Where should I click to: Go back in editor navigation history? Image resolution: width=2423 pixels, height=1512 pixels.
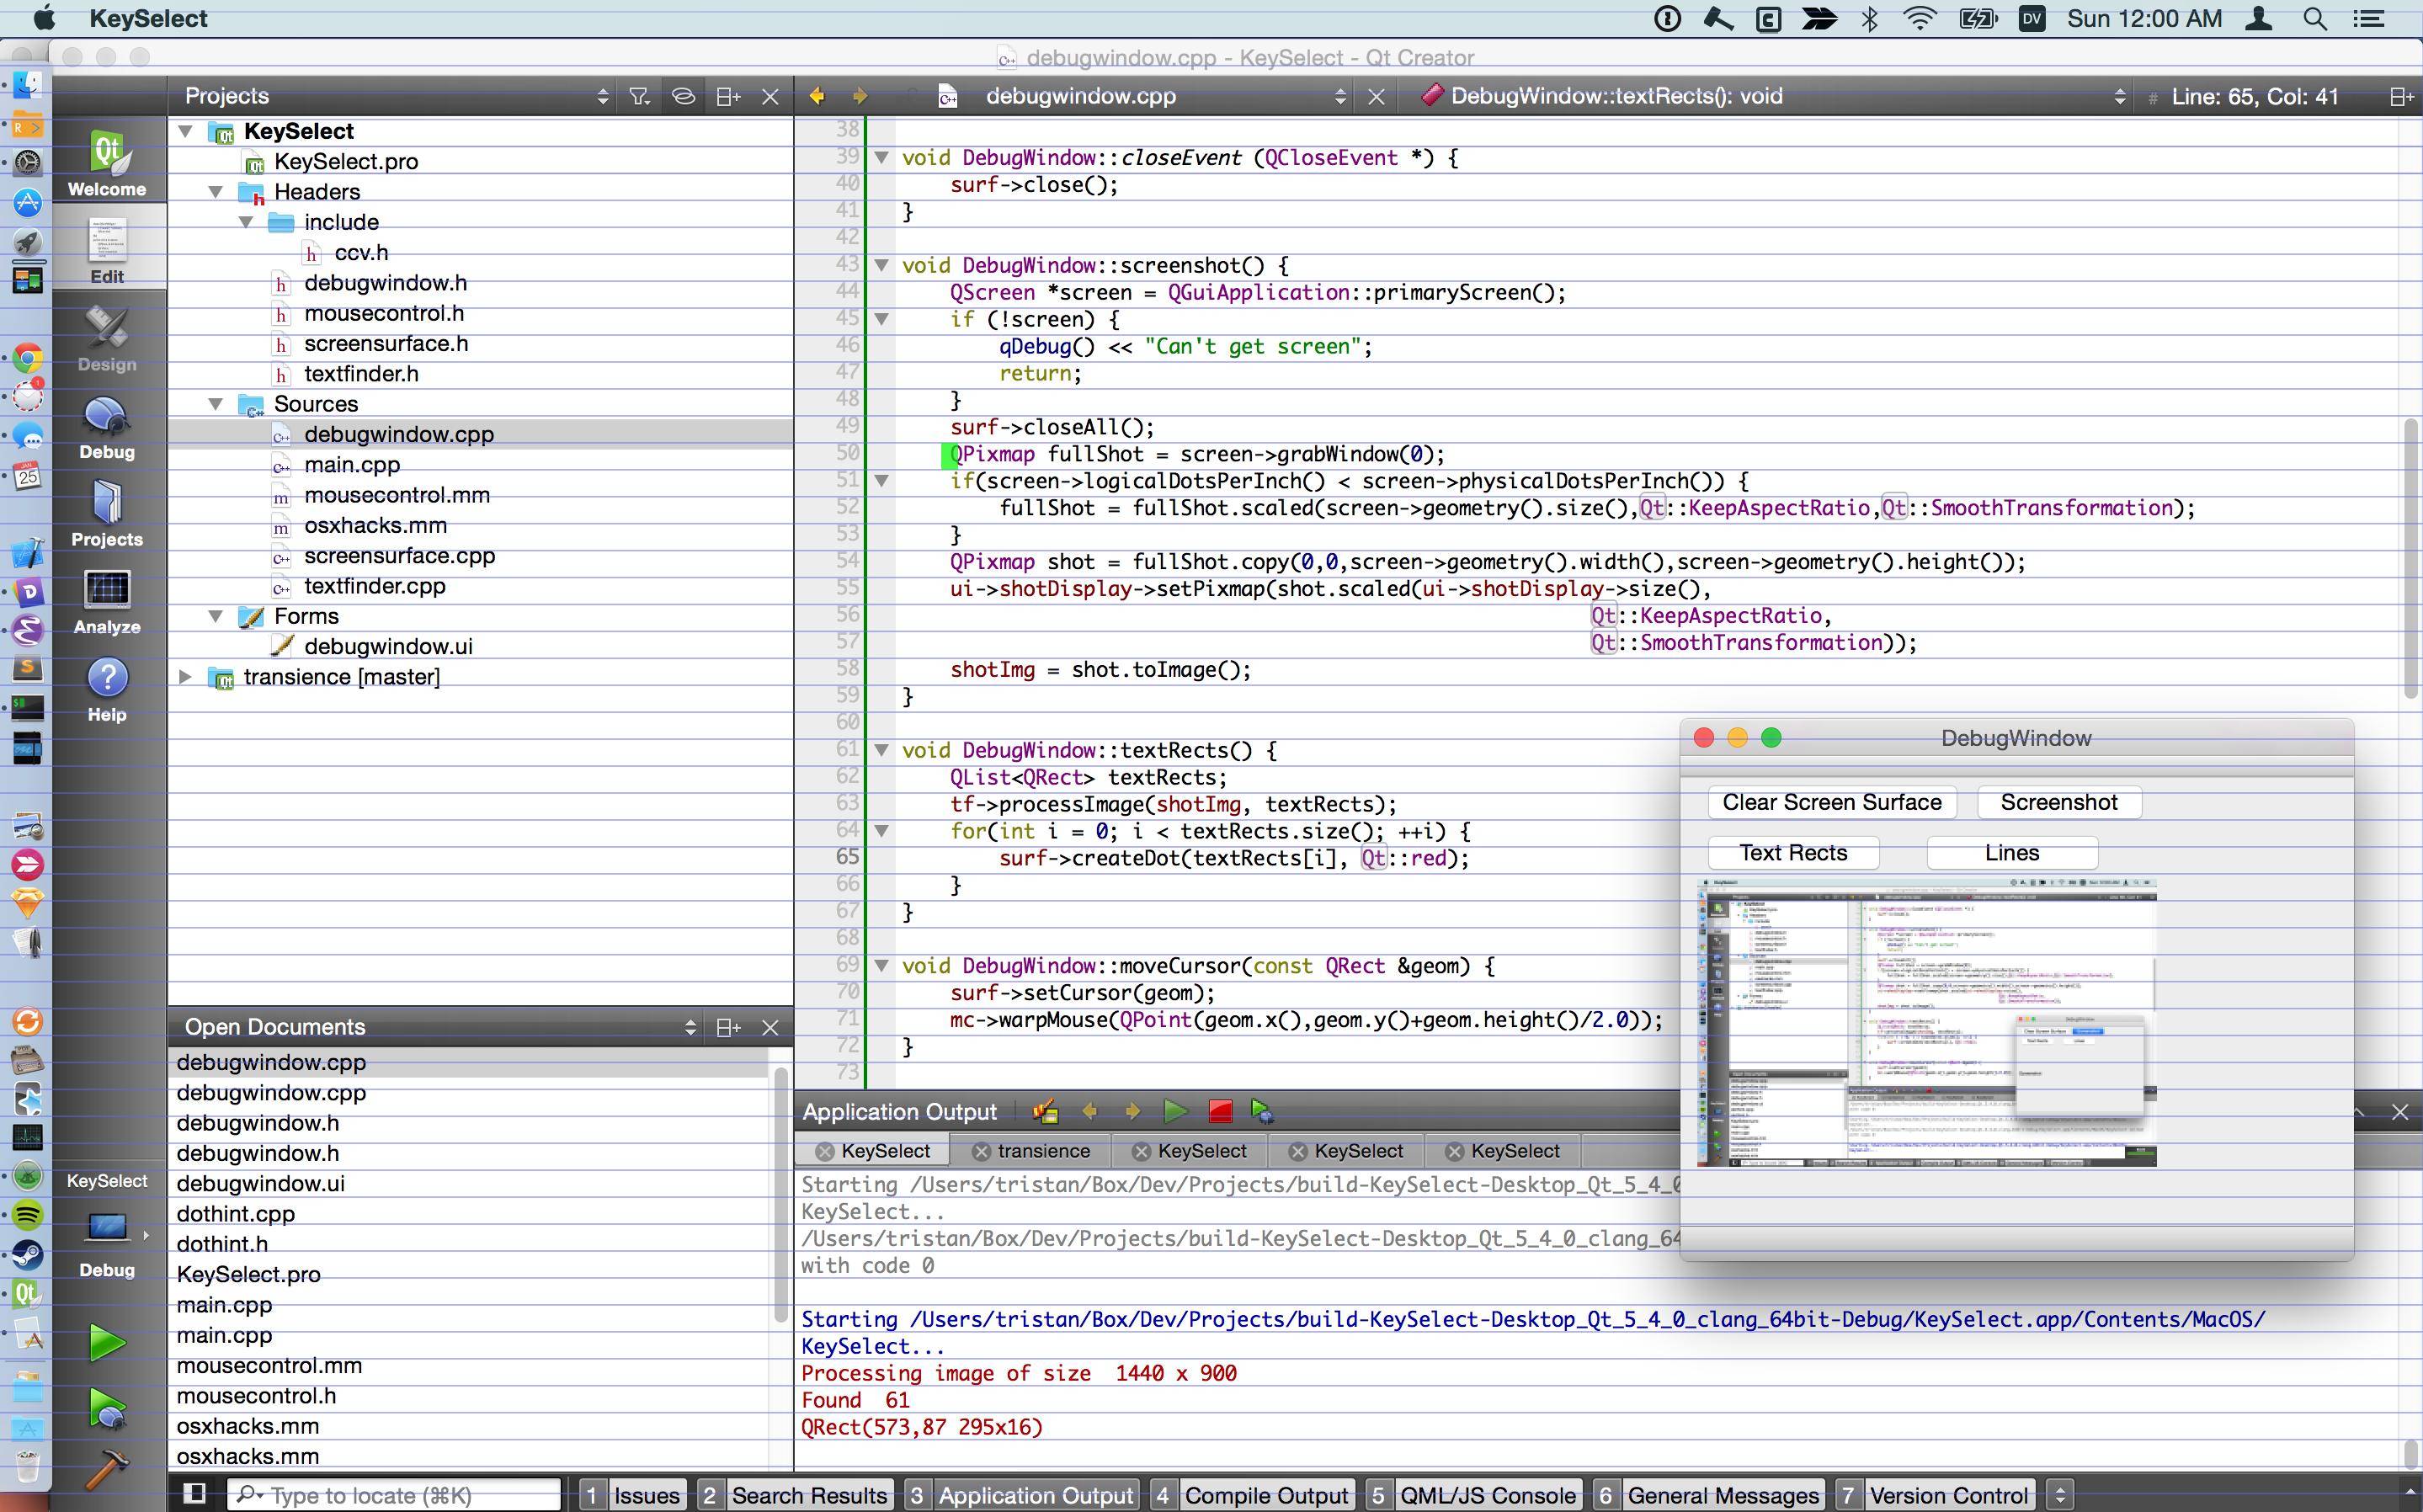pos(817,96)
